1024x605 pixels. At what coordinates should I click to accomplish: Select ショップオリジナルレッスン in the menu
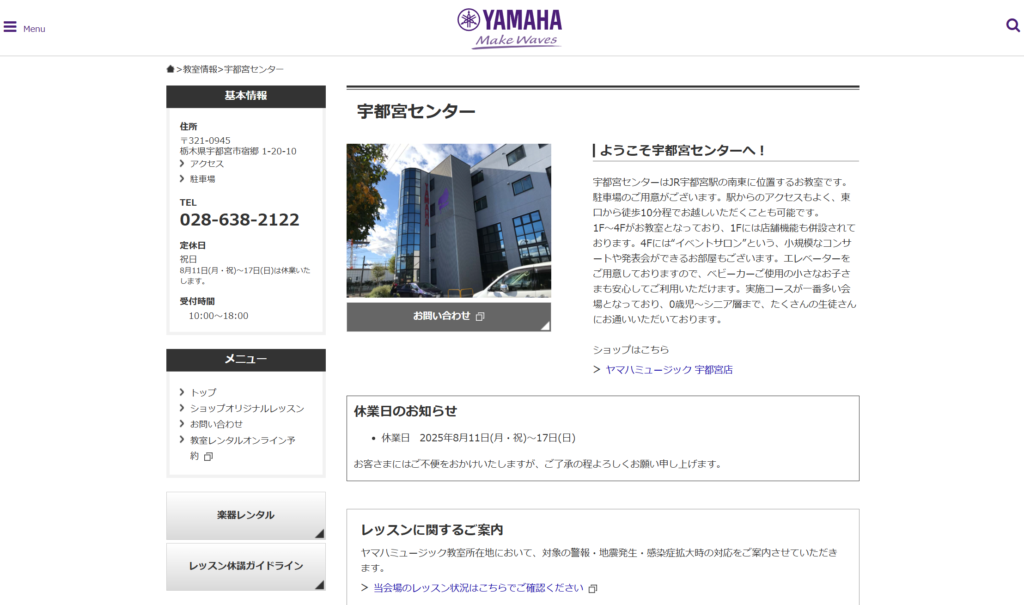[247, 408]
